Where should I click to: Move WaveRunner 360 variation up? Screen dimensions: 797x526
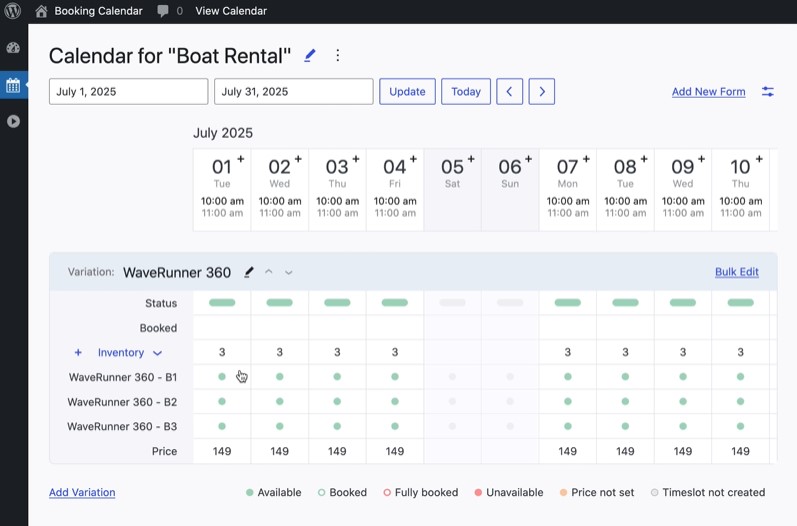point(269,272)
